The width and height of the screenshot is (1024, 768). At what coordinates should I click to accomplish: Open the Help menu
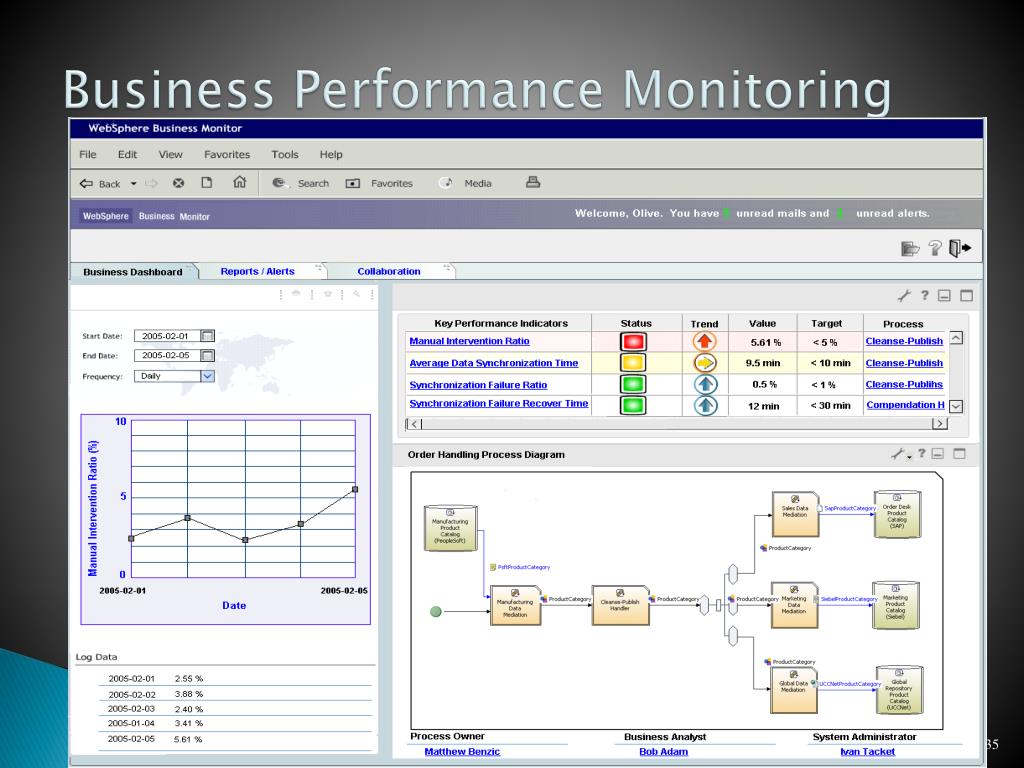pyautogui.click(x=331, y=155)
